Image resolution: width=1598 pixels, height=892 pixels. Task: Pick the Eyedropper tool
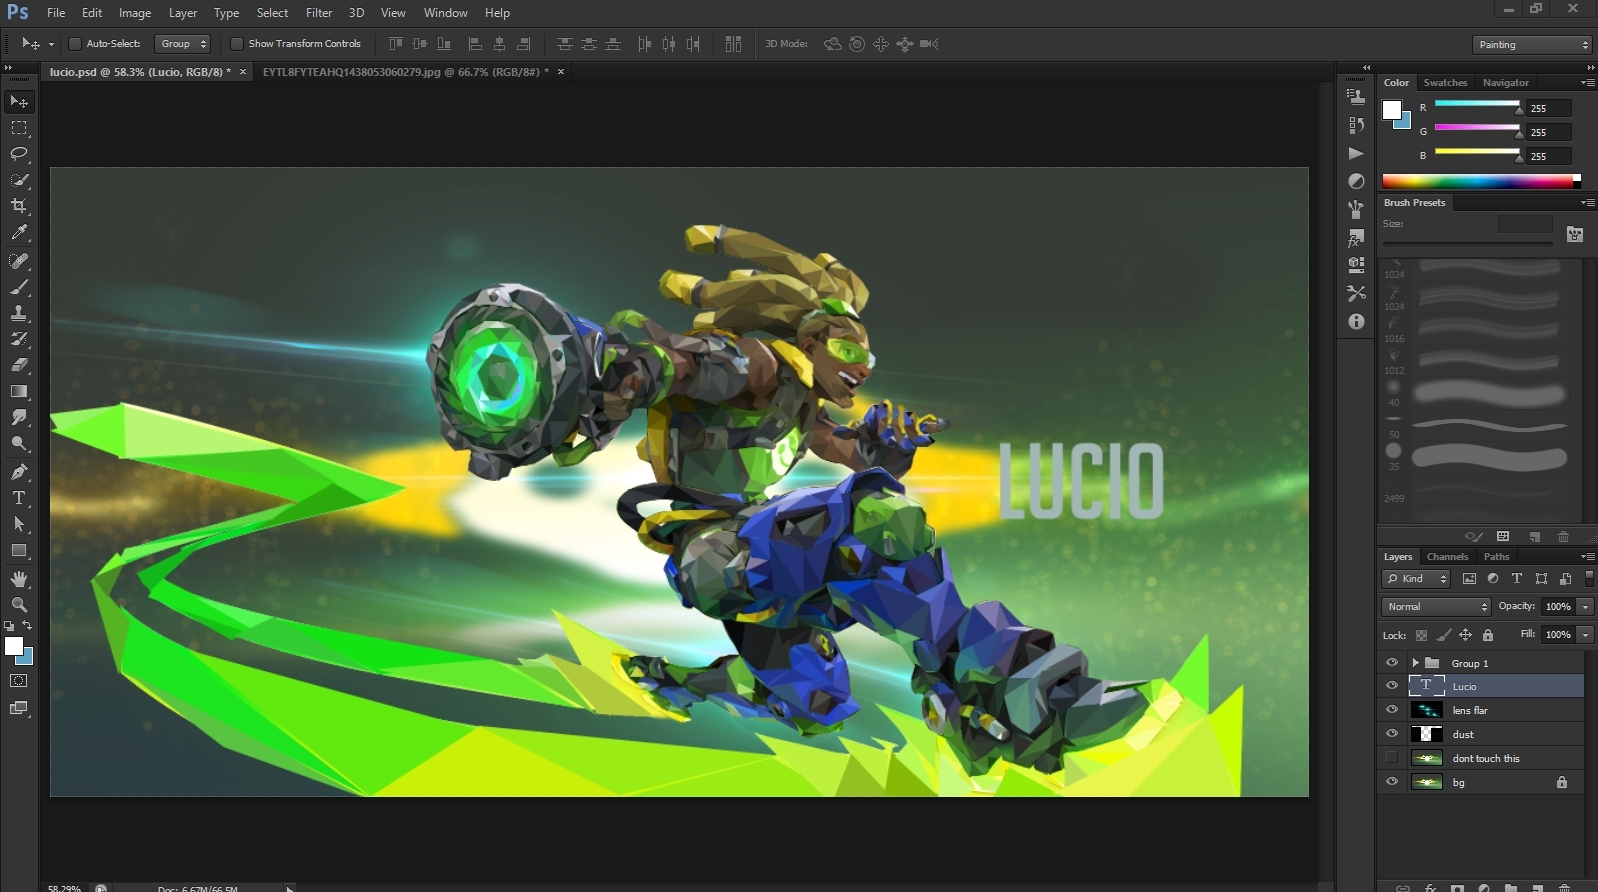(x=19, y=232)
